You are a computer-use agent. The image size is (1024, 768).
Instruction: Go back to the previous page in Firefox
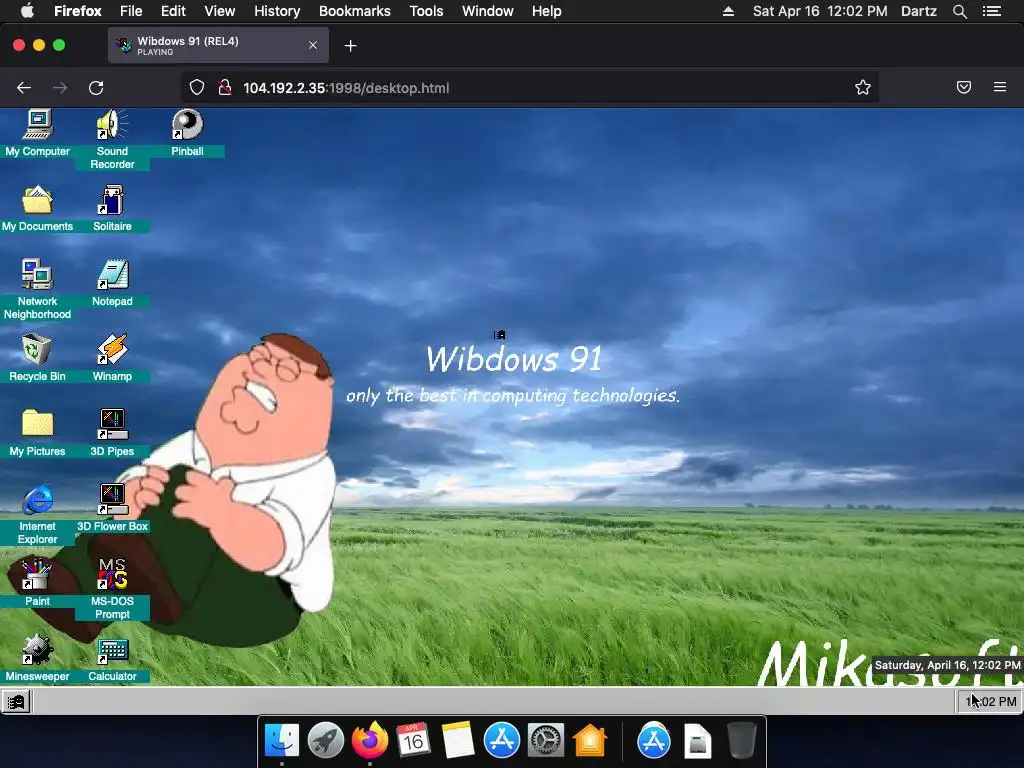(24, 88)
